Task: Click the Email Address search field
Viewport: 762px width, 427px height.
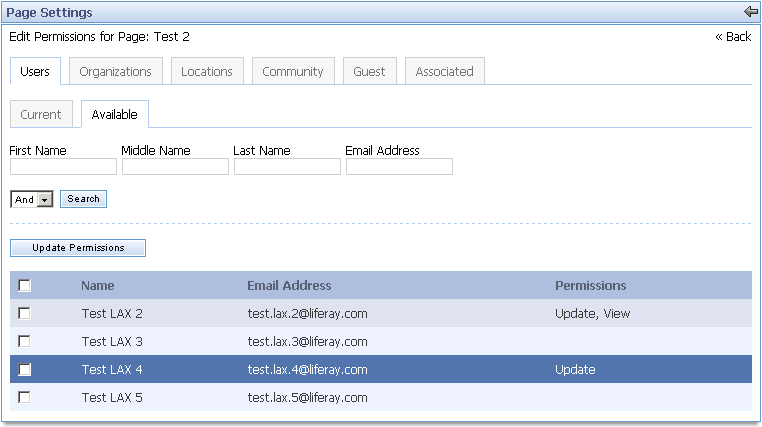Action: click(x=399, y=167)
